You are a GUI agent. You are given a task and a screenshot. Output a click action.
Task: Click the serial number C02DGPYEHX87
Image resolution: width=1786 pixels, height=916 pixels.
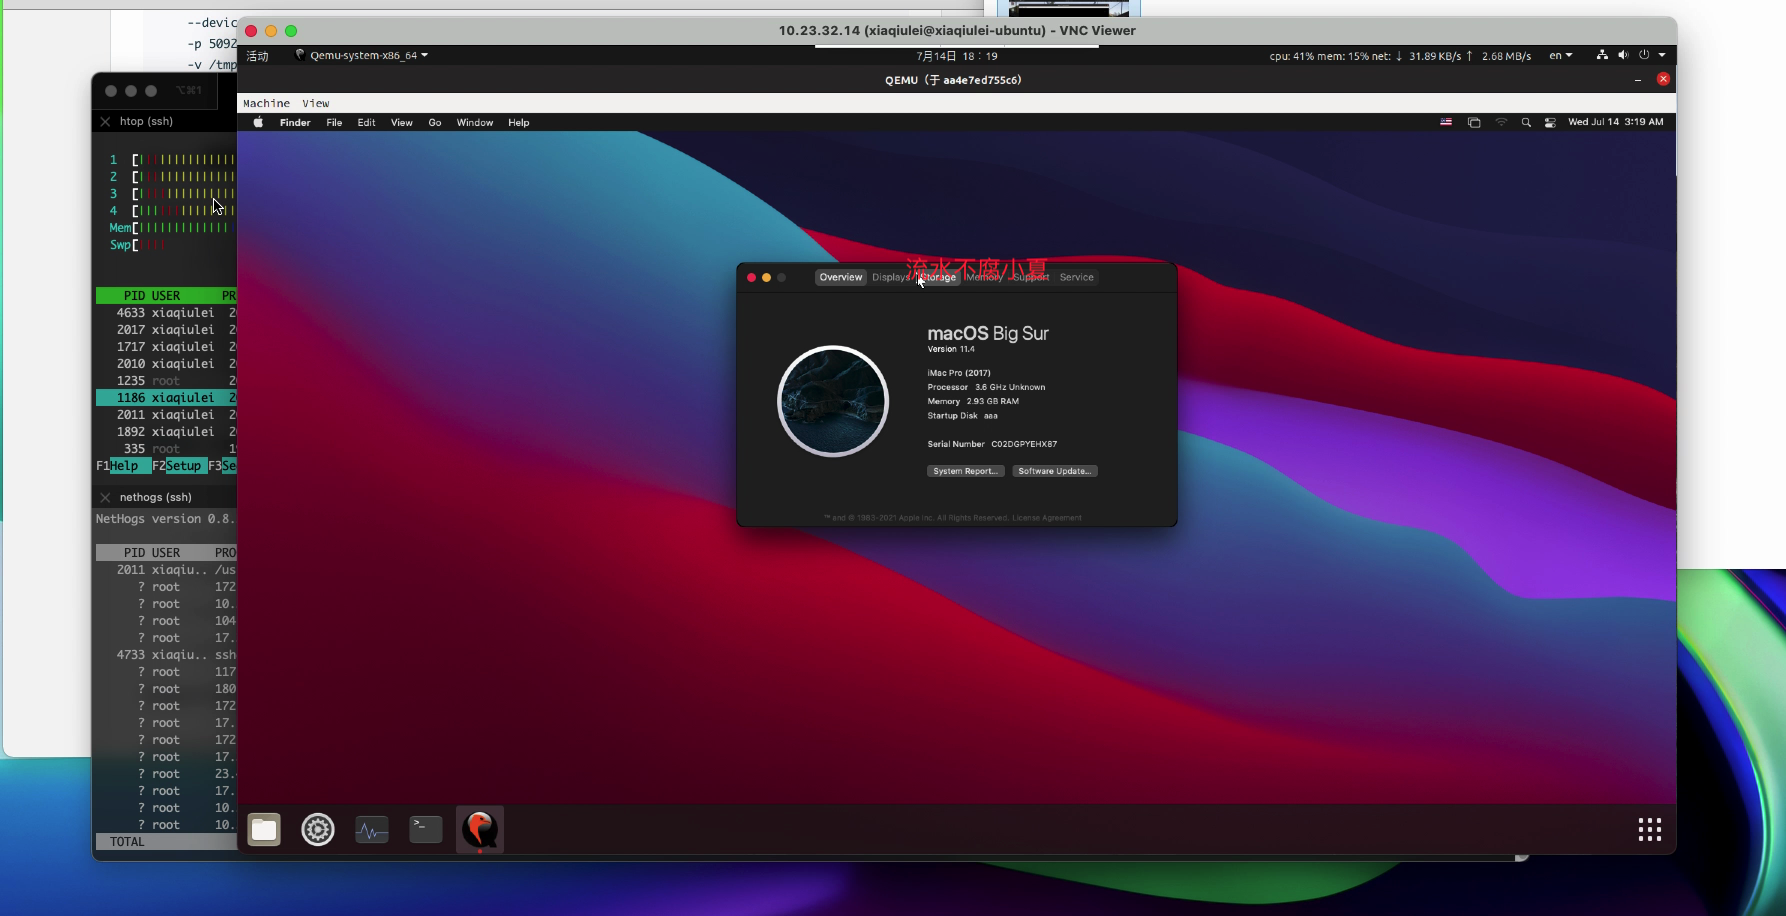[x=1024, y=444]
